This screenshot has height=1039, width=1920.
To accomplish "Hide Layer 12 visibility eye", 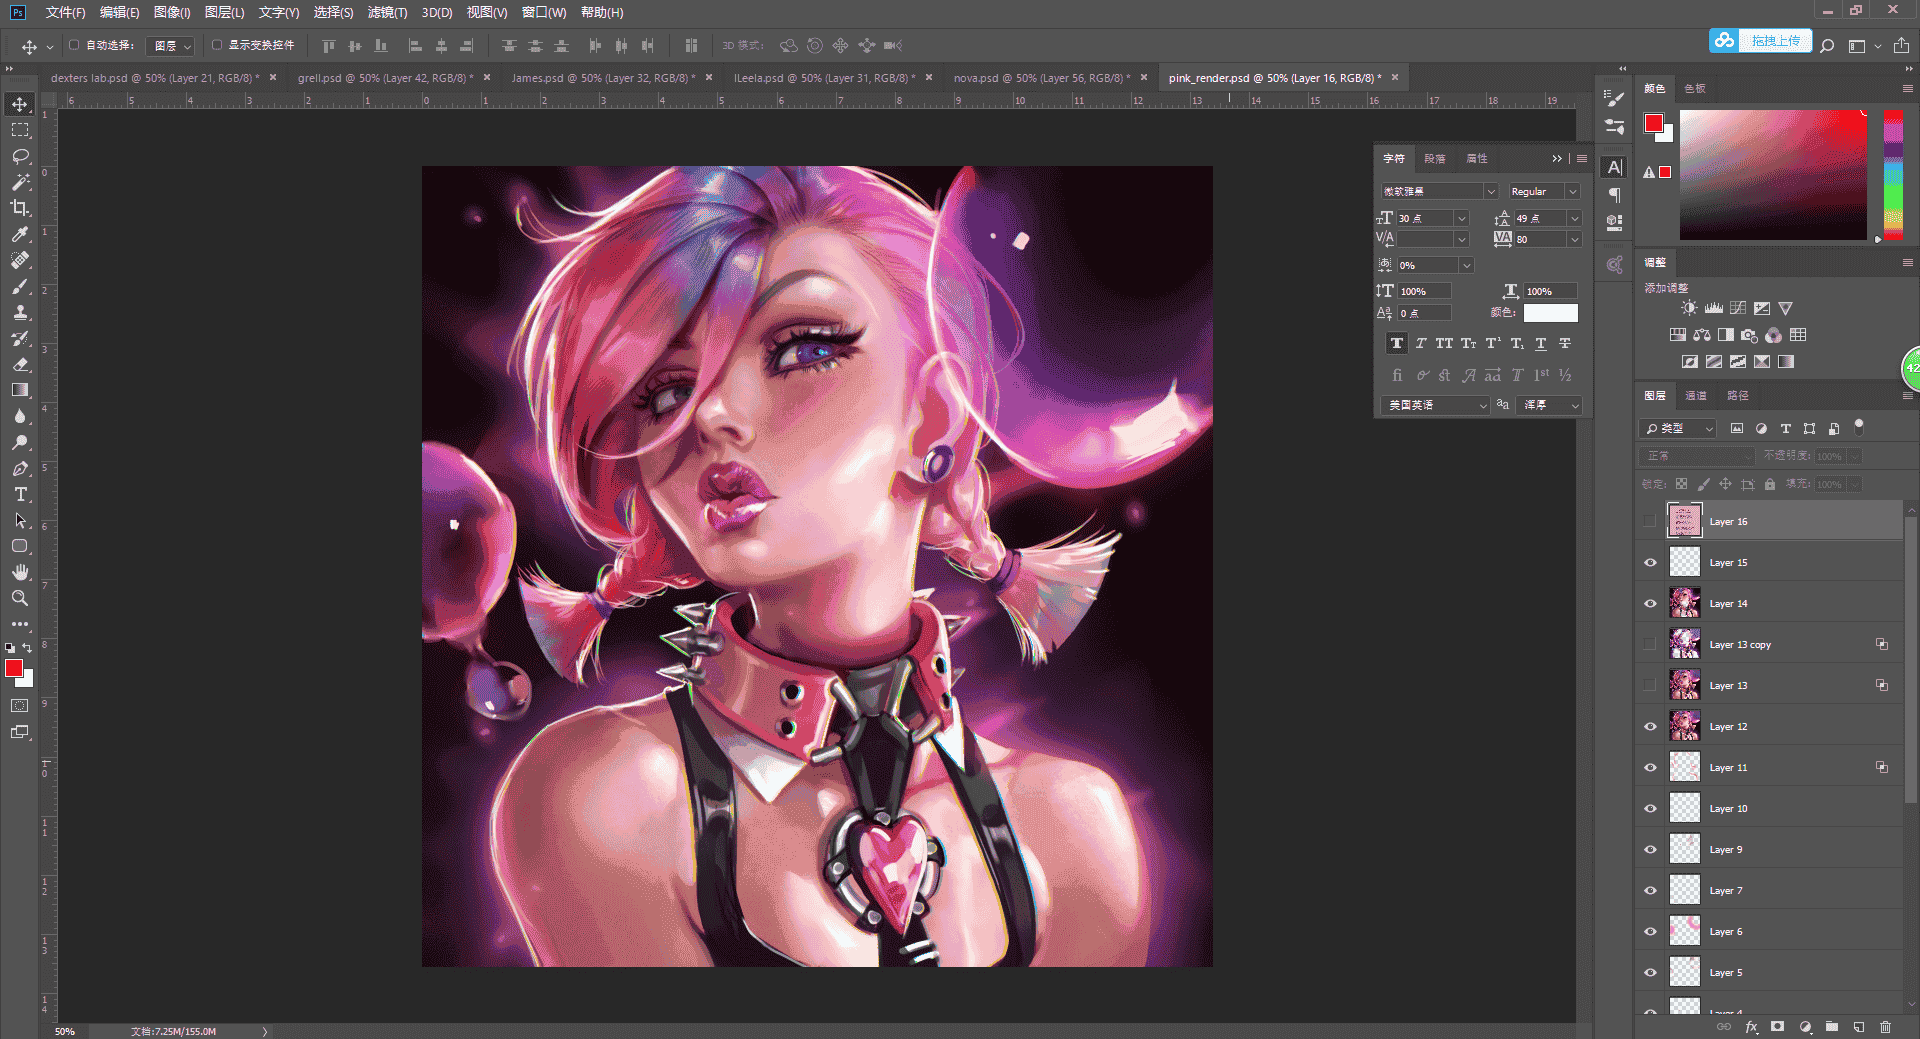I will pyautogui.click(x=1650, y=727).
